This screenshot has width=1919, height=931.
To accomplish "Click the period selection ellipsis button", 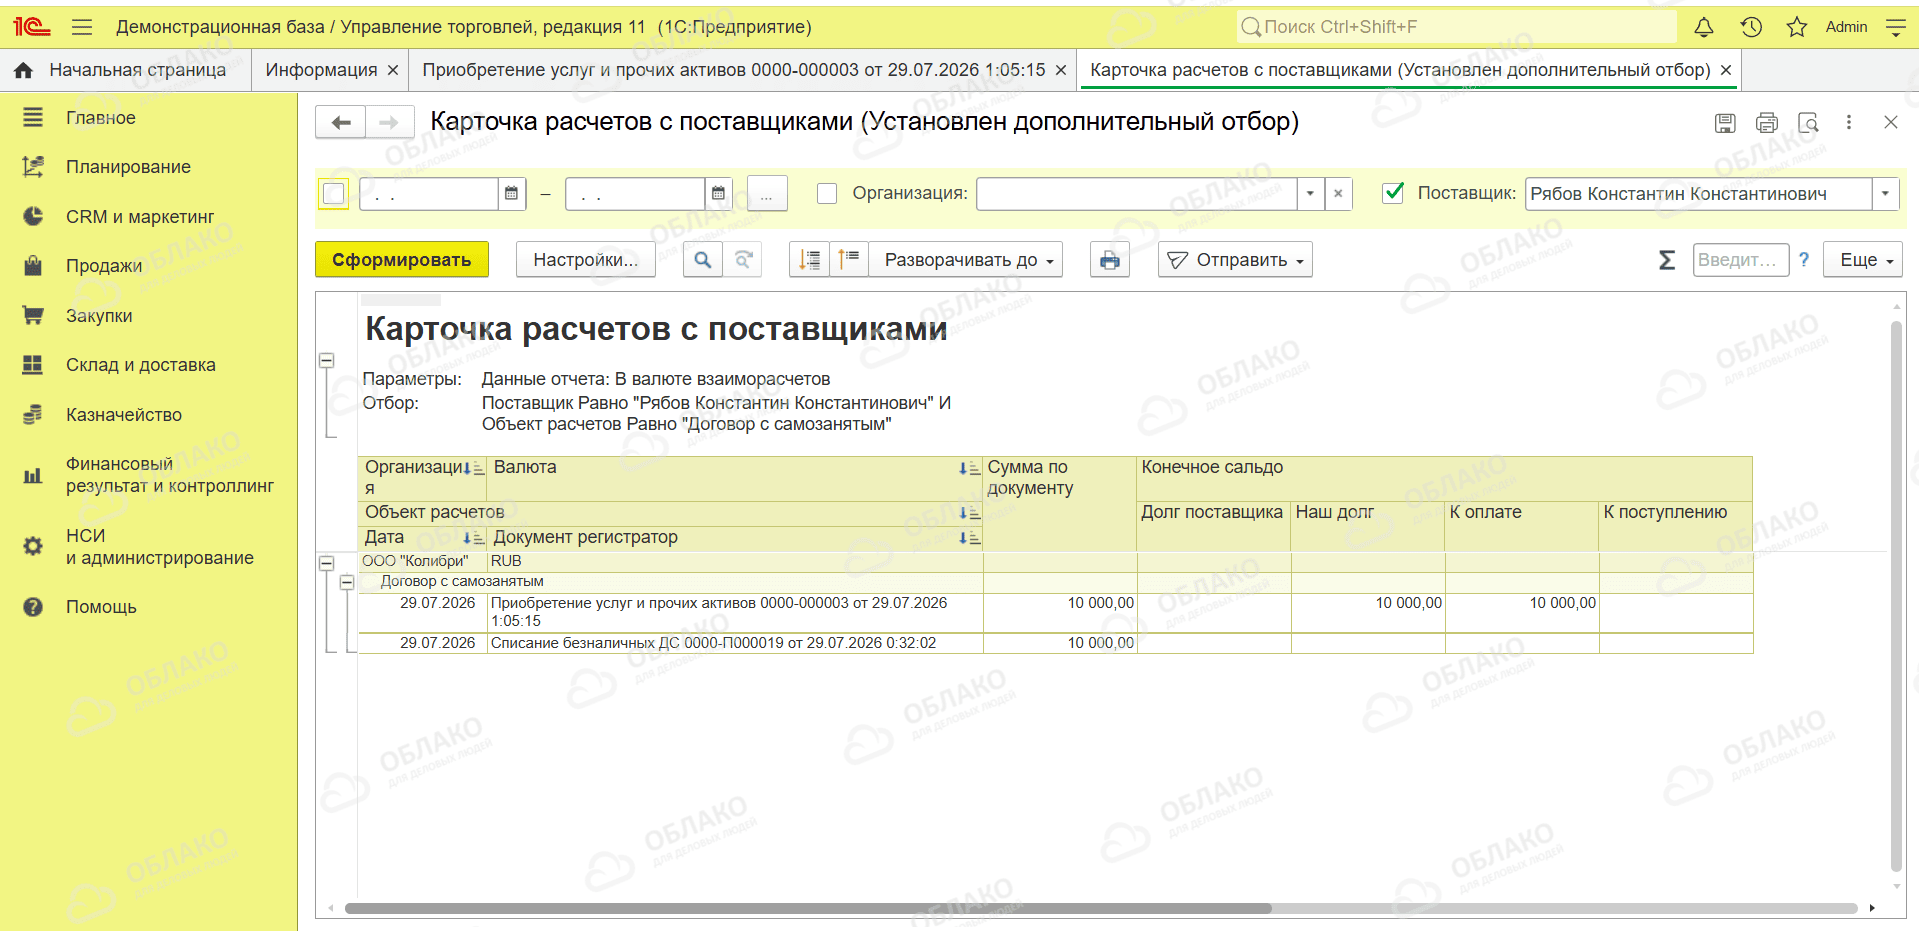I will [767, 193].
